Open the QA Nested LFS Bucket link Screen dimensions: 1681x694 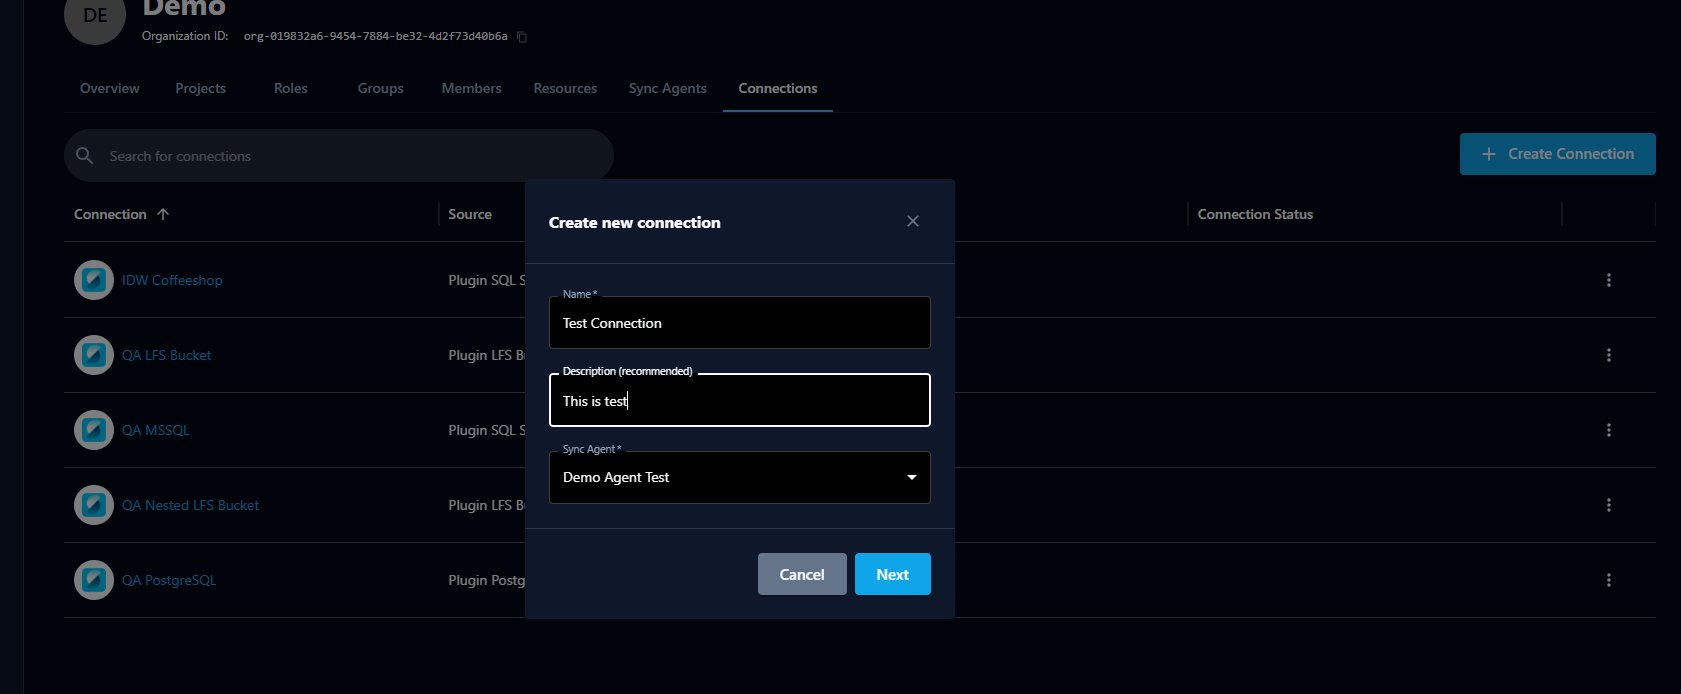click(190, 505)
